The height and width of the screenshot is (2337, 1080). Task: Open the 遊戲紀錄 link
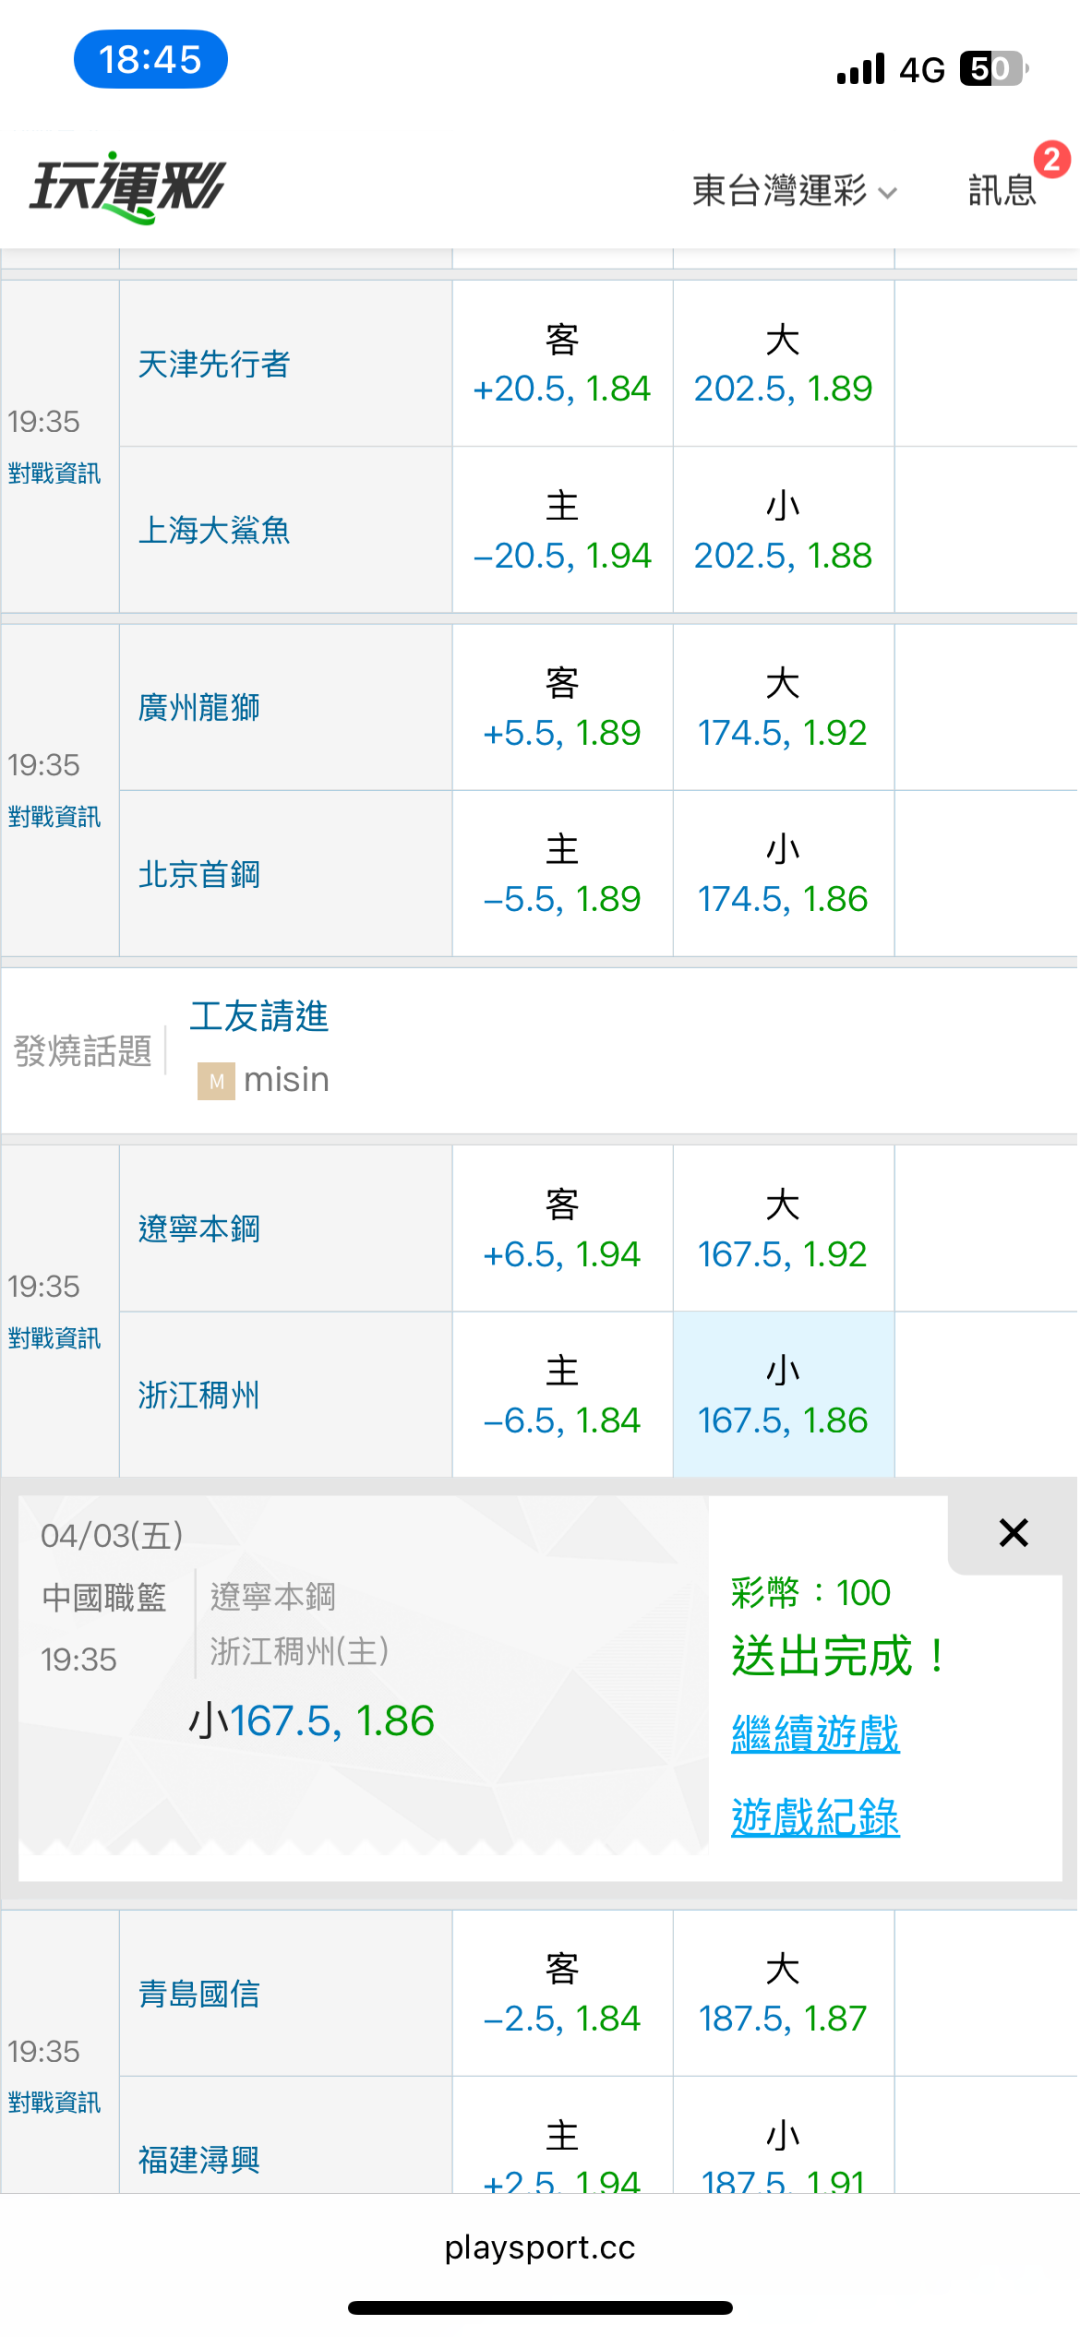(x=815, y=1817)
